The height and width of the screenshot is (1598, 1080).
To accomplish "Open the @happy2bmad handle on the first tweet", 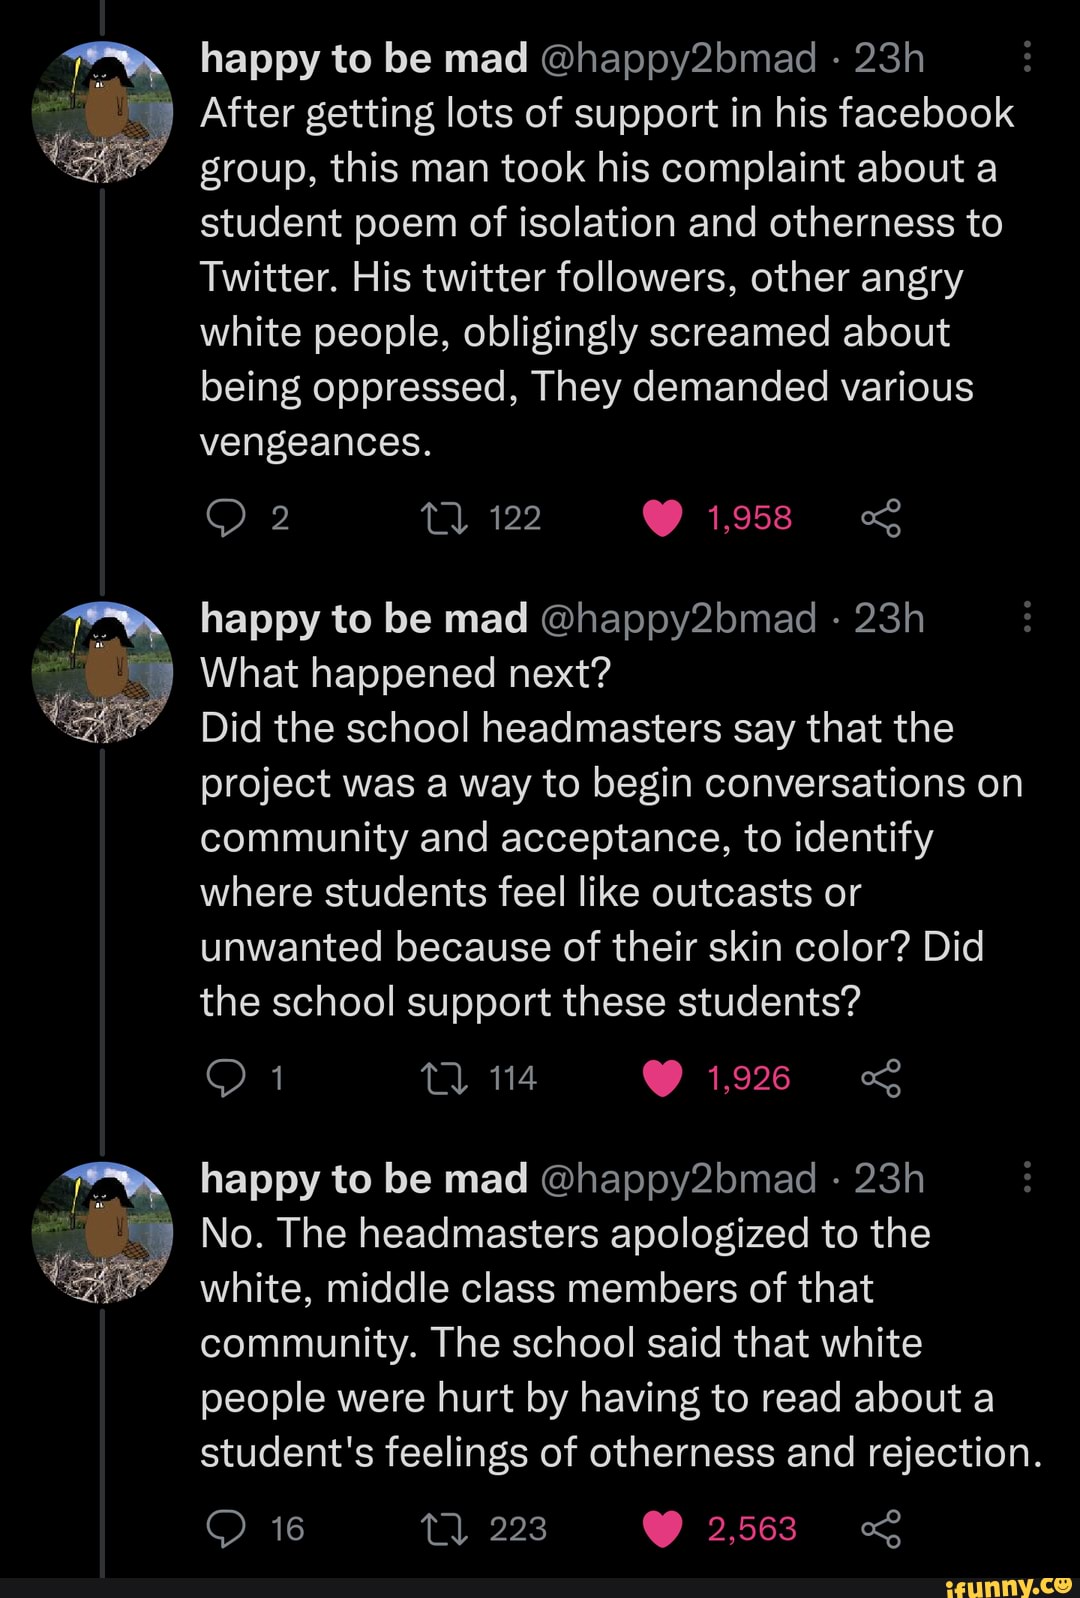I will pos(679,59).
